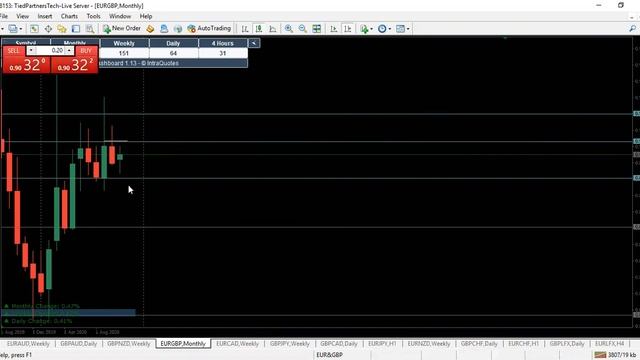The image size is (640, 360).
Task: Select the EURGBP,Monthly chart tab
Action: point(183,344)
